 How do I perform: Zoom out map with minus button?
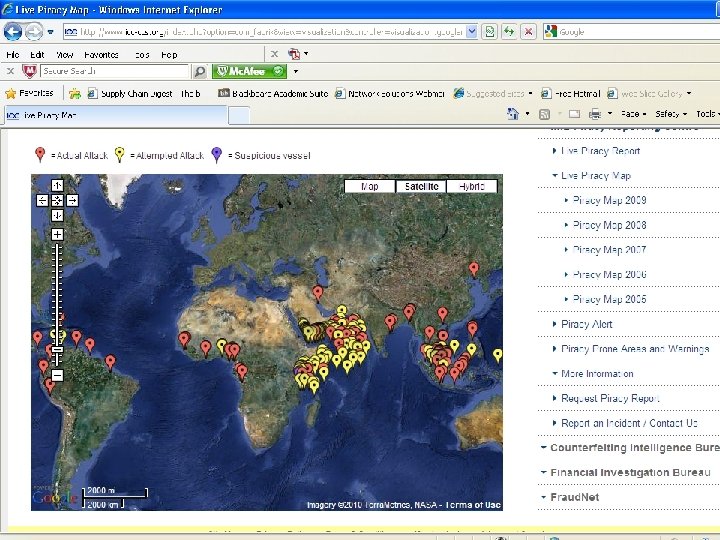(57, 375)
